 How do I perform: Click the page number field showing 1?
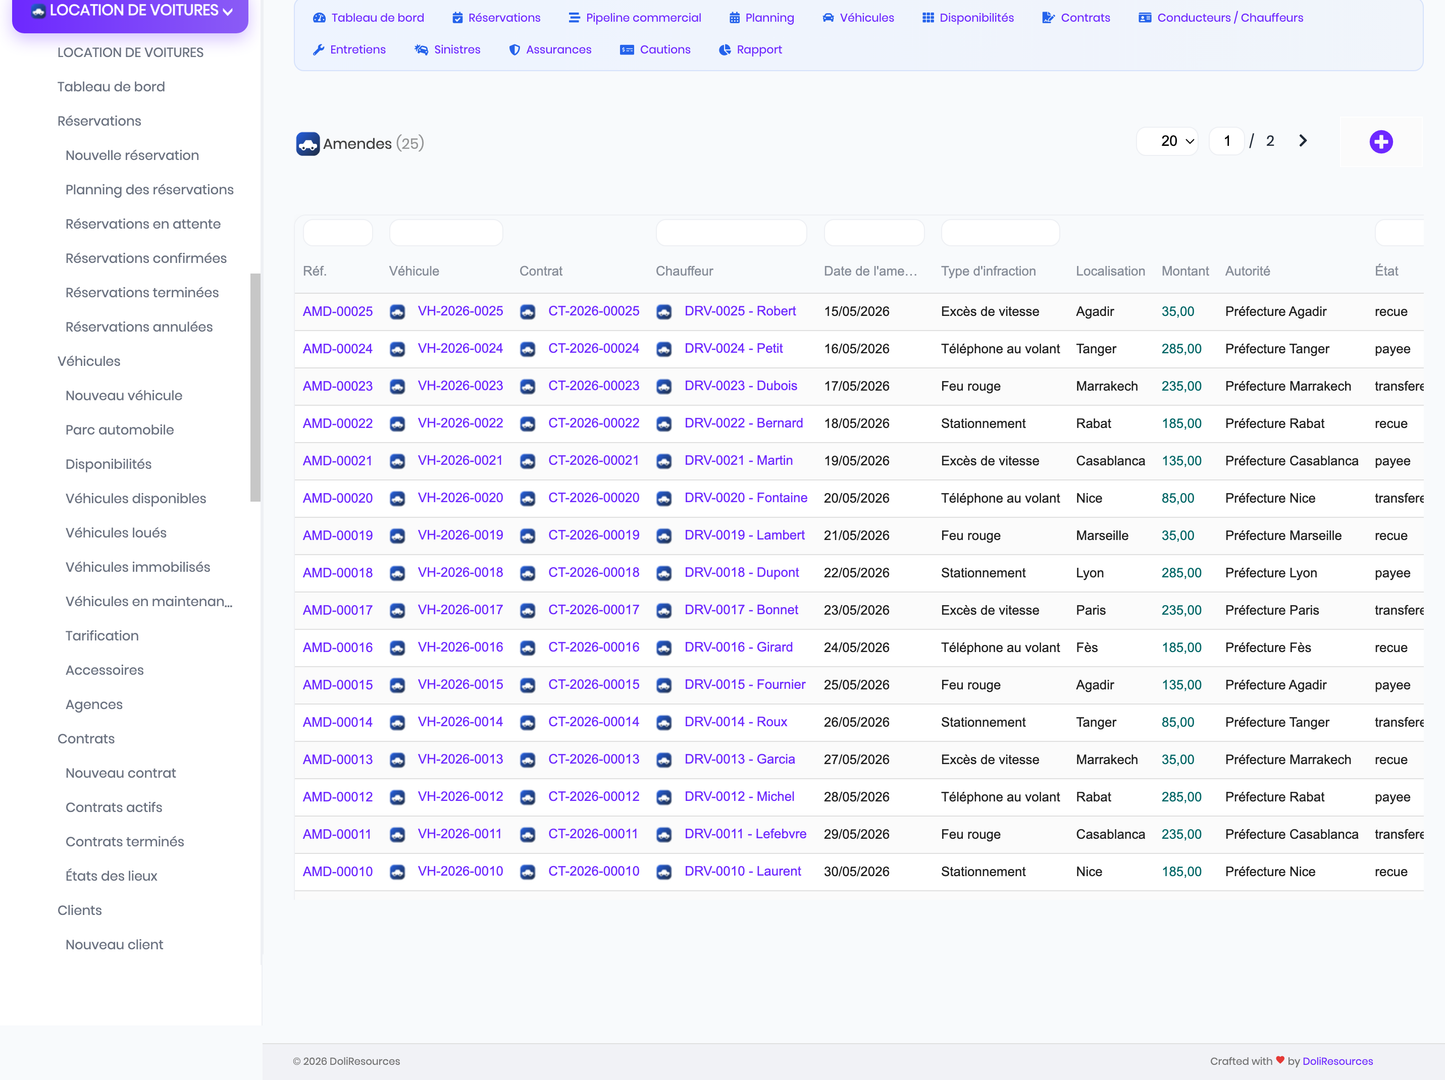pyautogui.click(x=1227, y=141)
